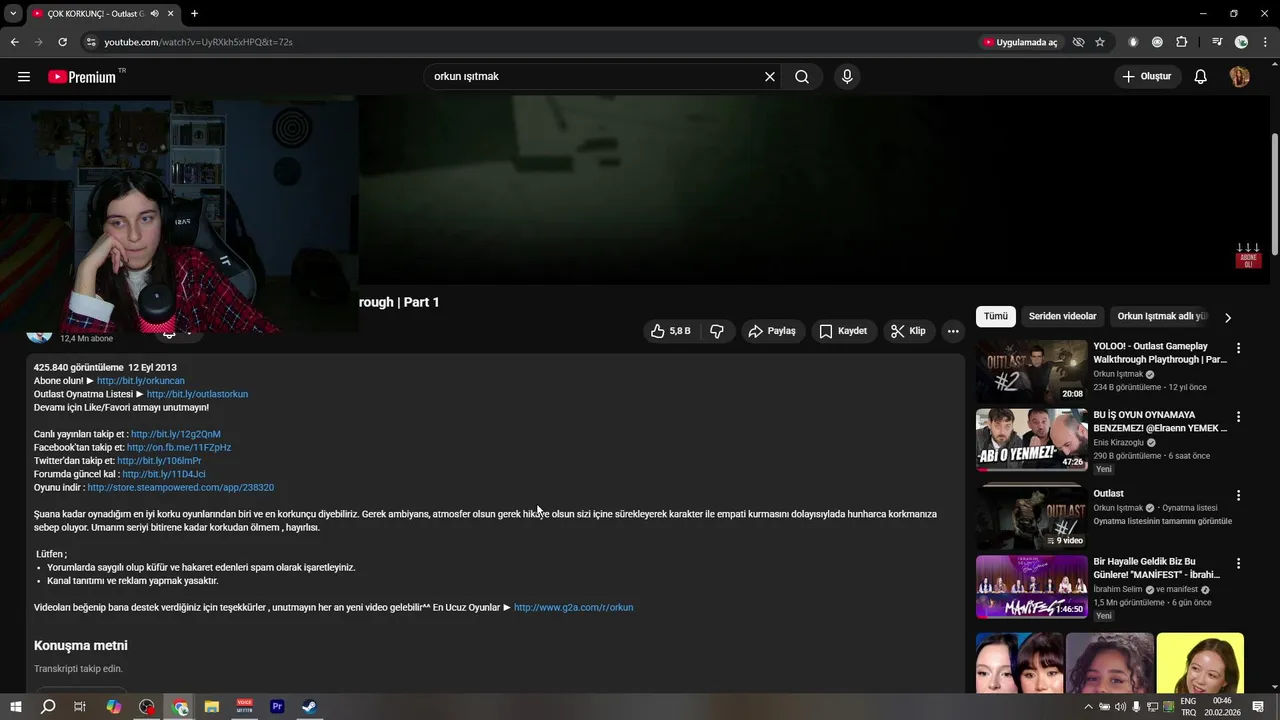
Task: Open the bit.ly/outlastorkun playlist link
Action: point(197,394)
